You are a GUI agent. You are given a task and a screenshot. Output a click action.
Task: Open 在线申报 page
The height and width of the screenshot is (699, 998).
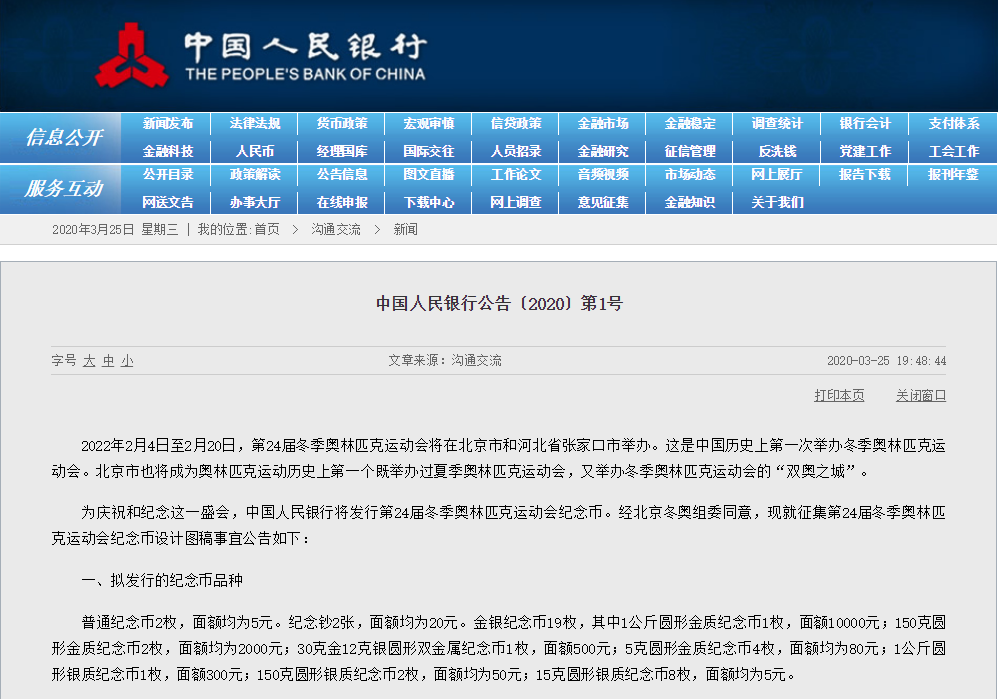tap(342, 202)
